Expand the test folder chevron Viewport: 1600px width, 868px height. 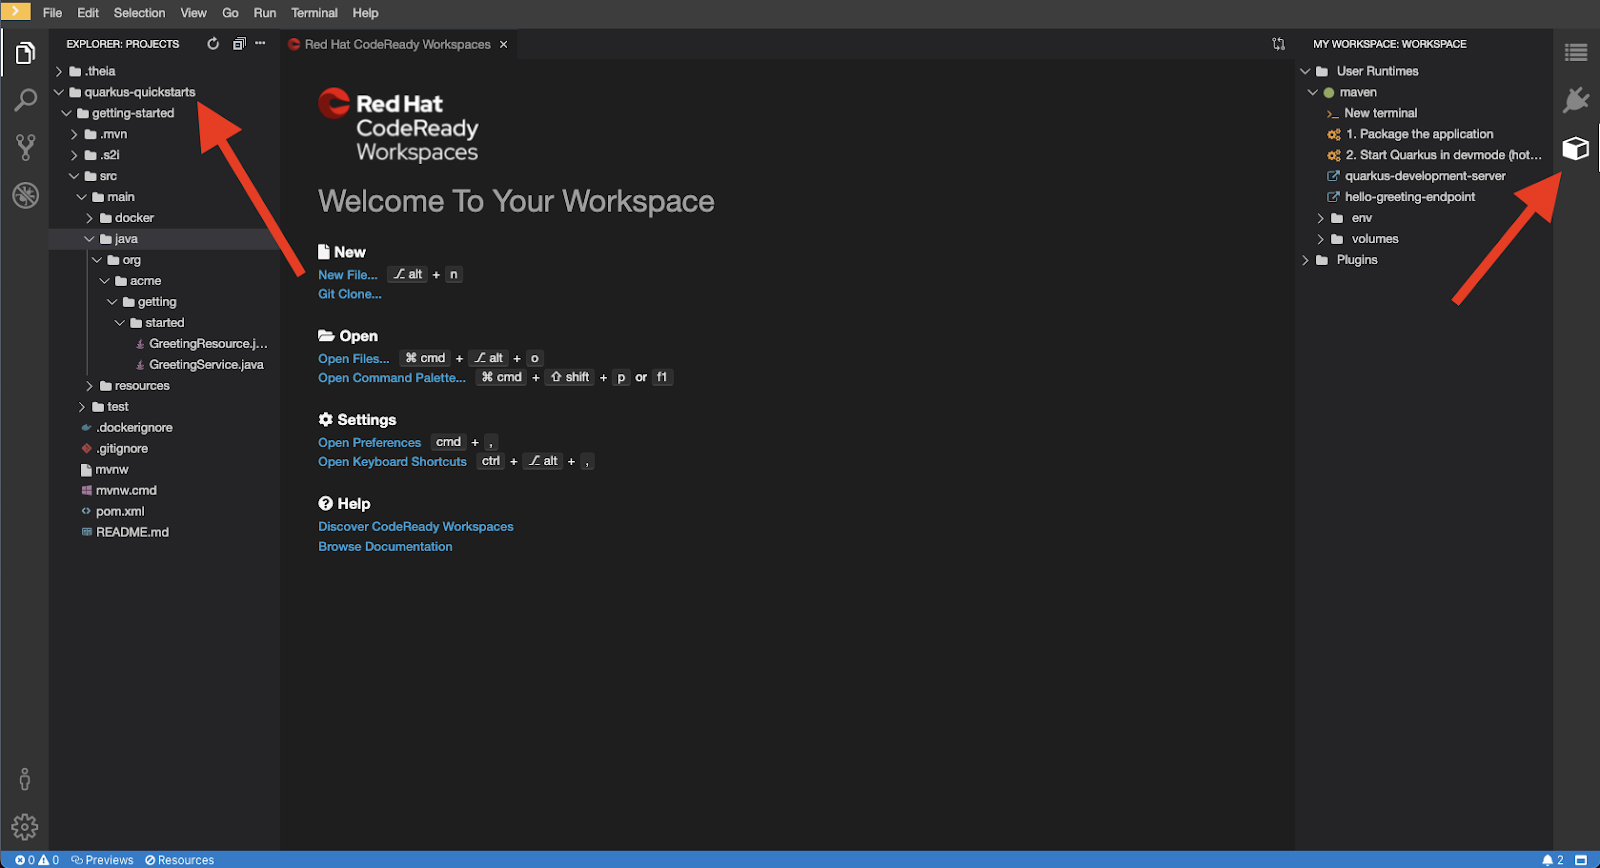[82, 407]
